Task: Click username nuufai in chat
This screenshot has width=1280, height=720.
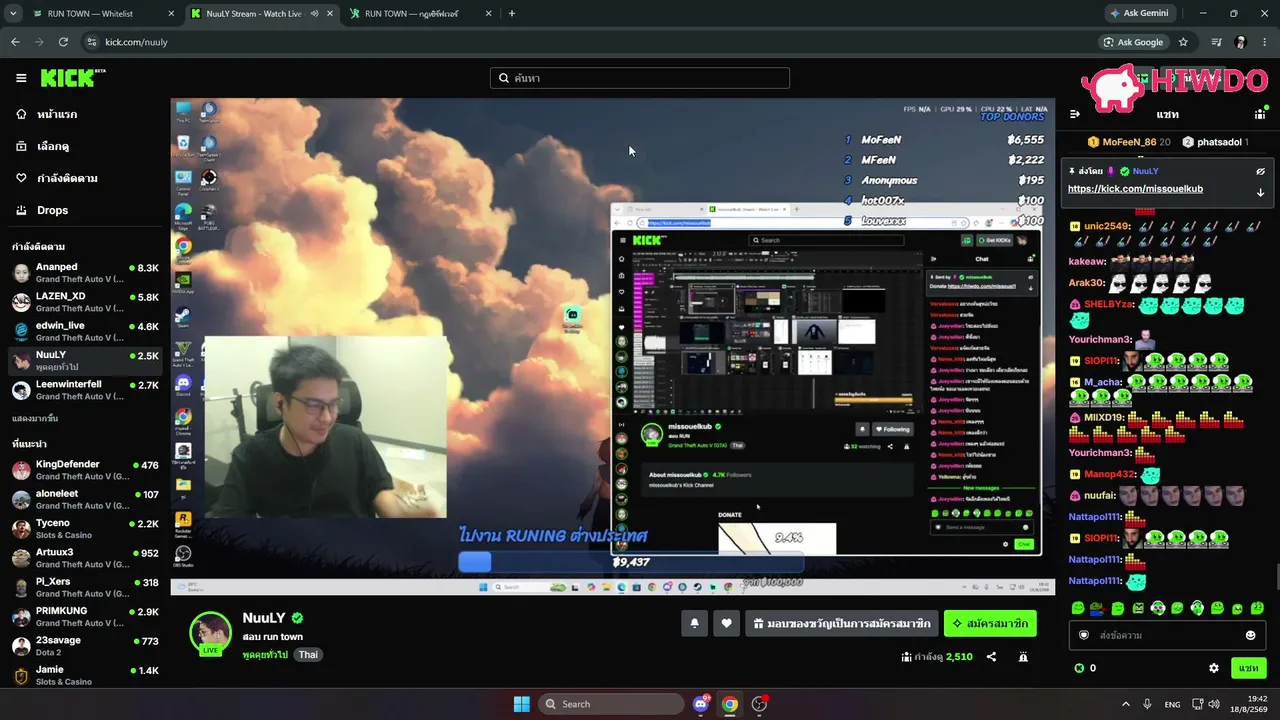Action: (1100, 495)
